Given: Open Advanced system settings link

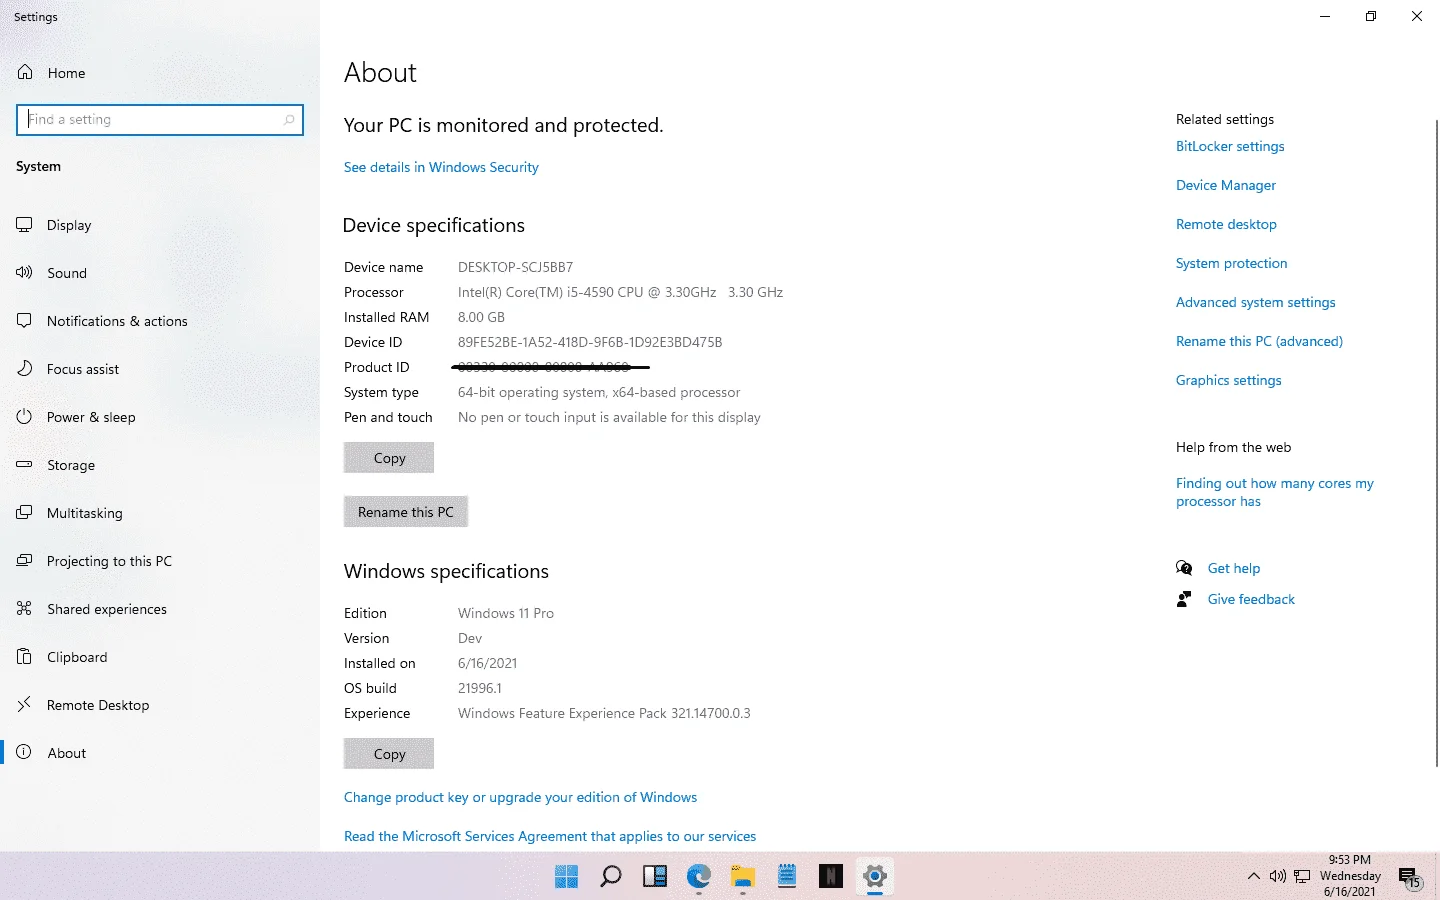Looking at the screenshot, I should point(1256,302).
